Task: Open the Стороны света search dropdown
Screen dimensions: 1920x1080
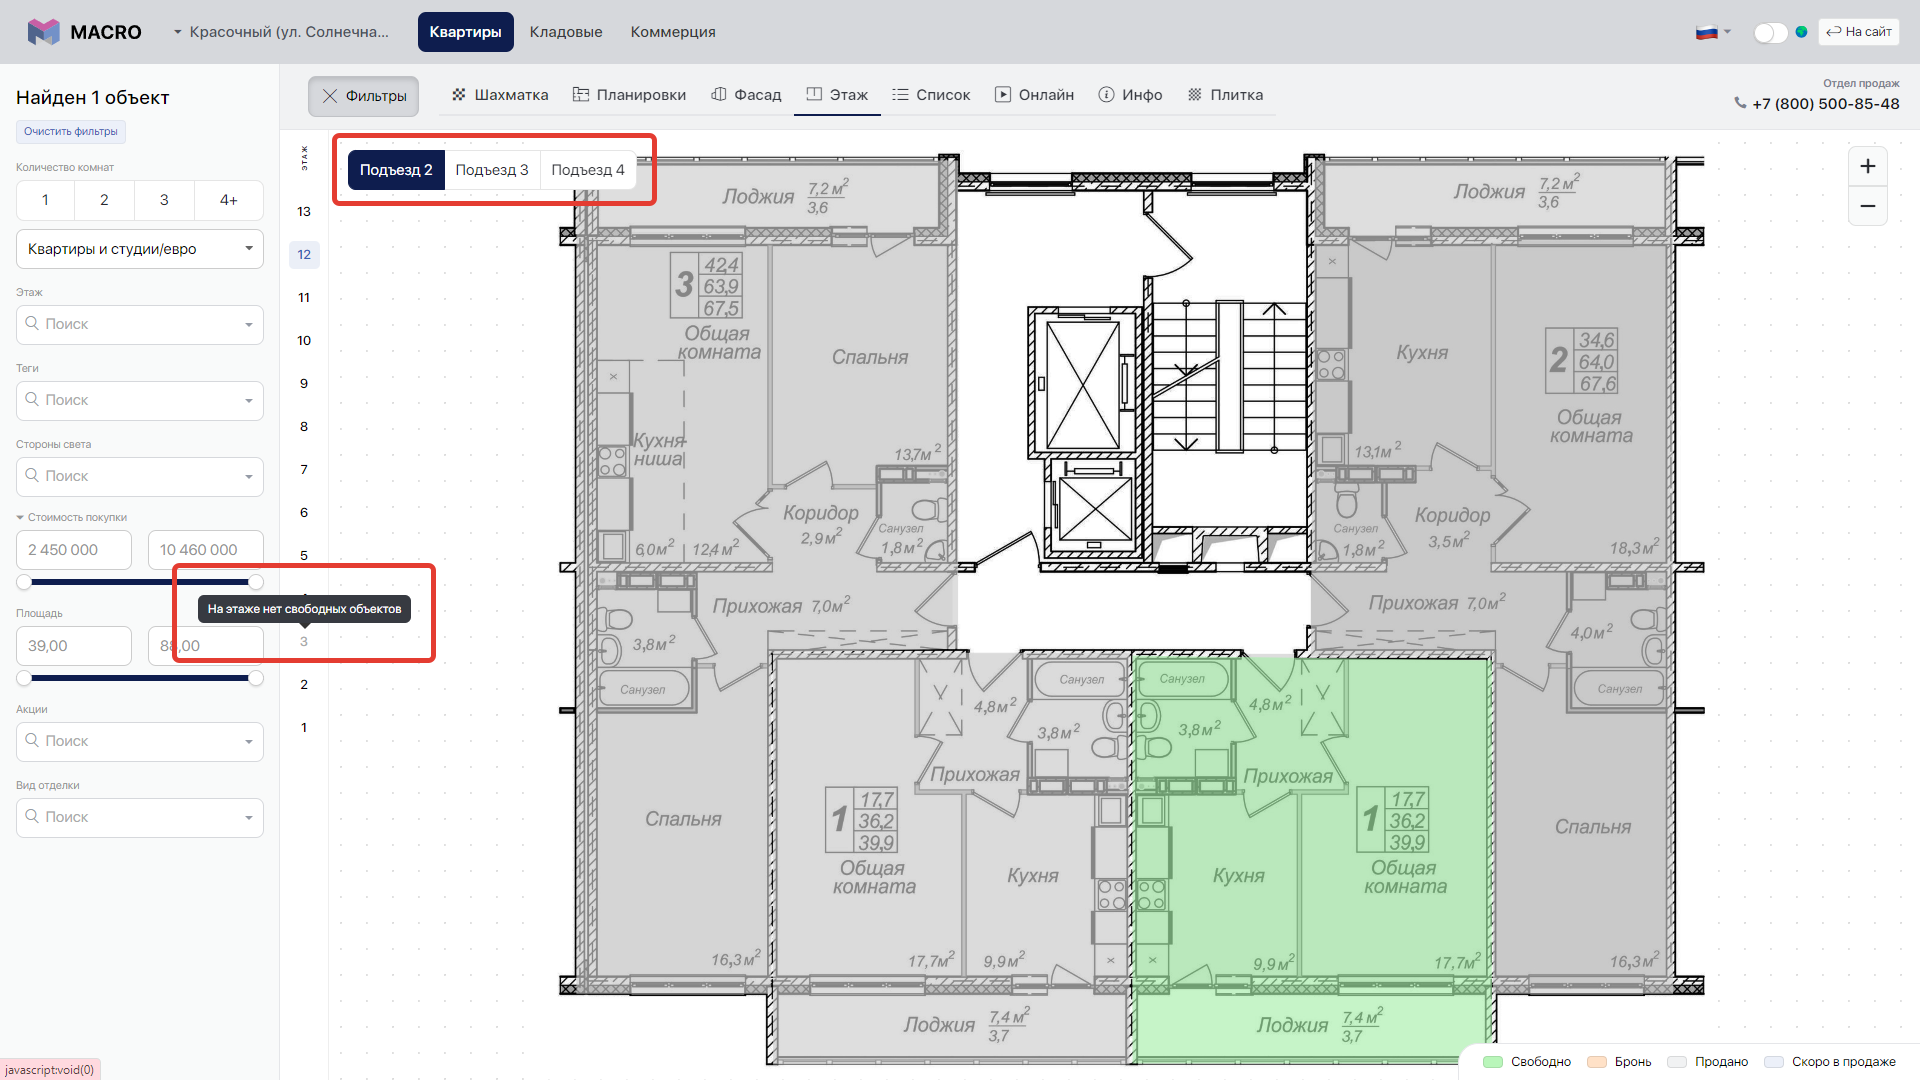Action: [140, 476]
